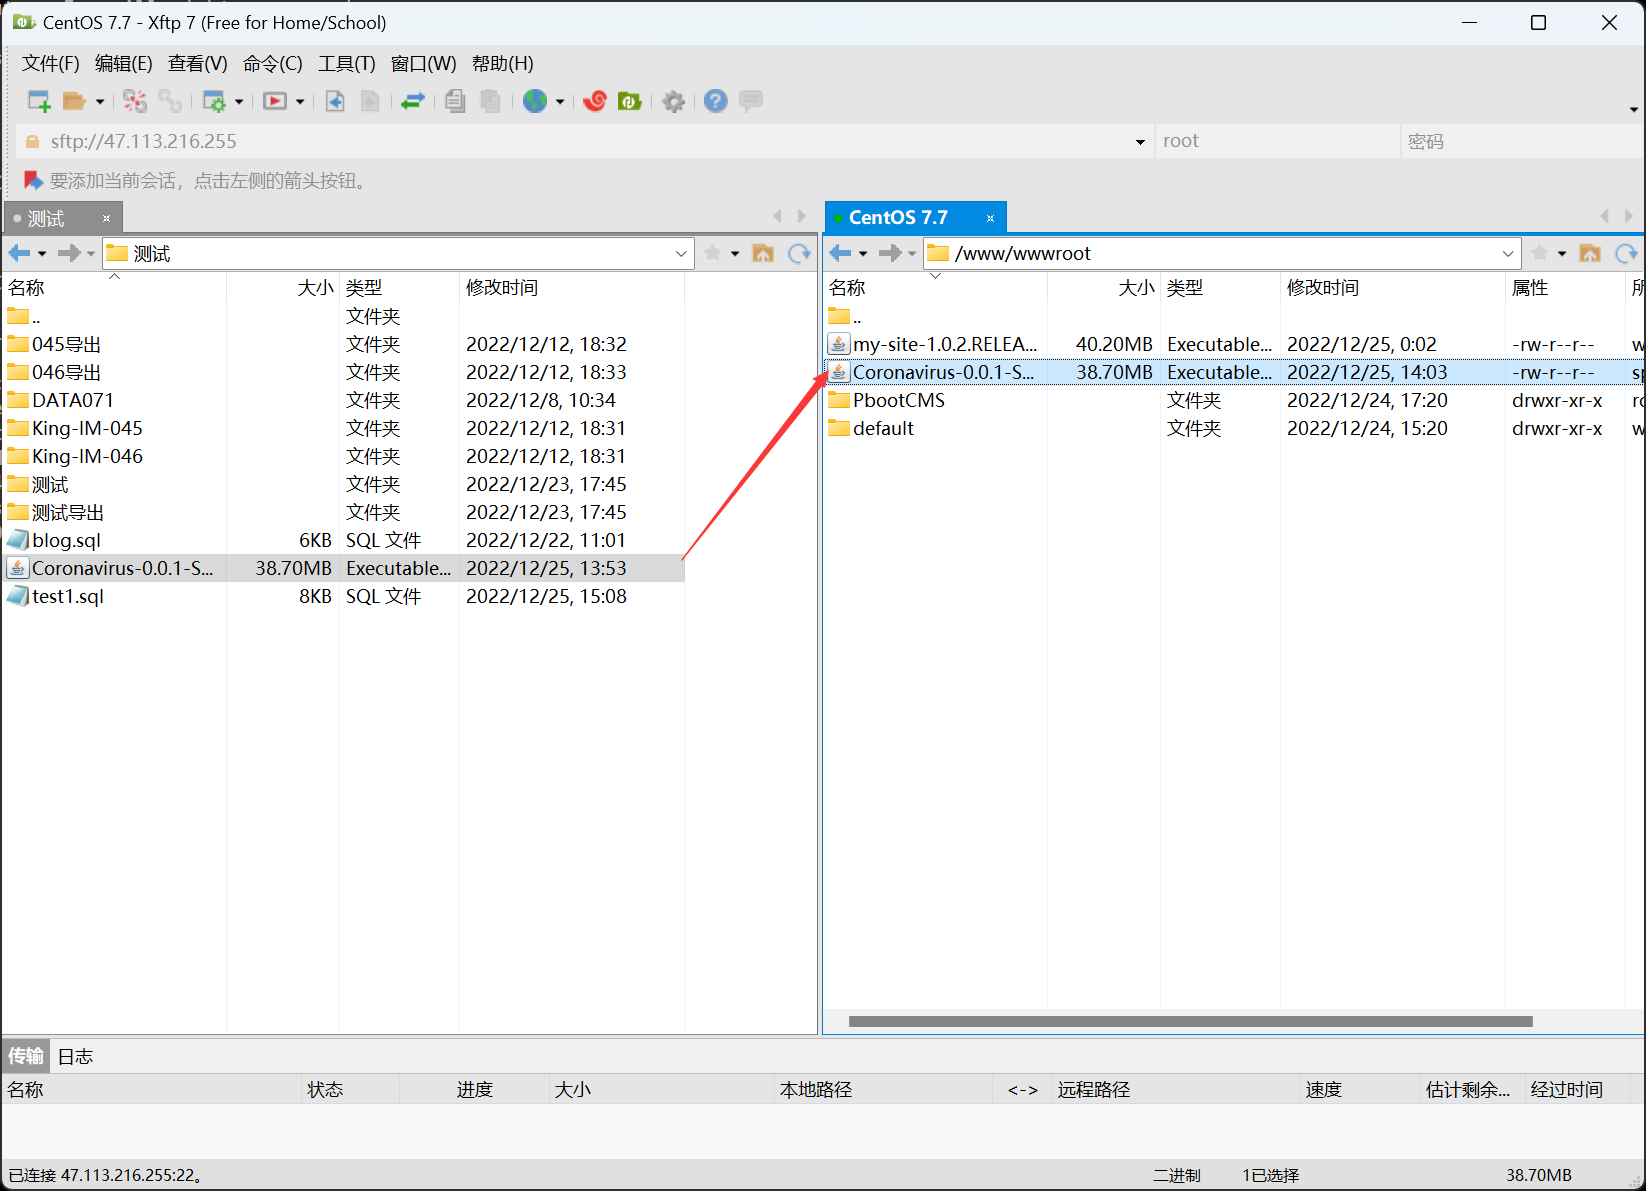Click the red flag add-session icon
This screenshot has width=1646, height=1191.
click(x=33, y=180)
